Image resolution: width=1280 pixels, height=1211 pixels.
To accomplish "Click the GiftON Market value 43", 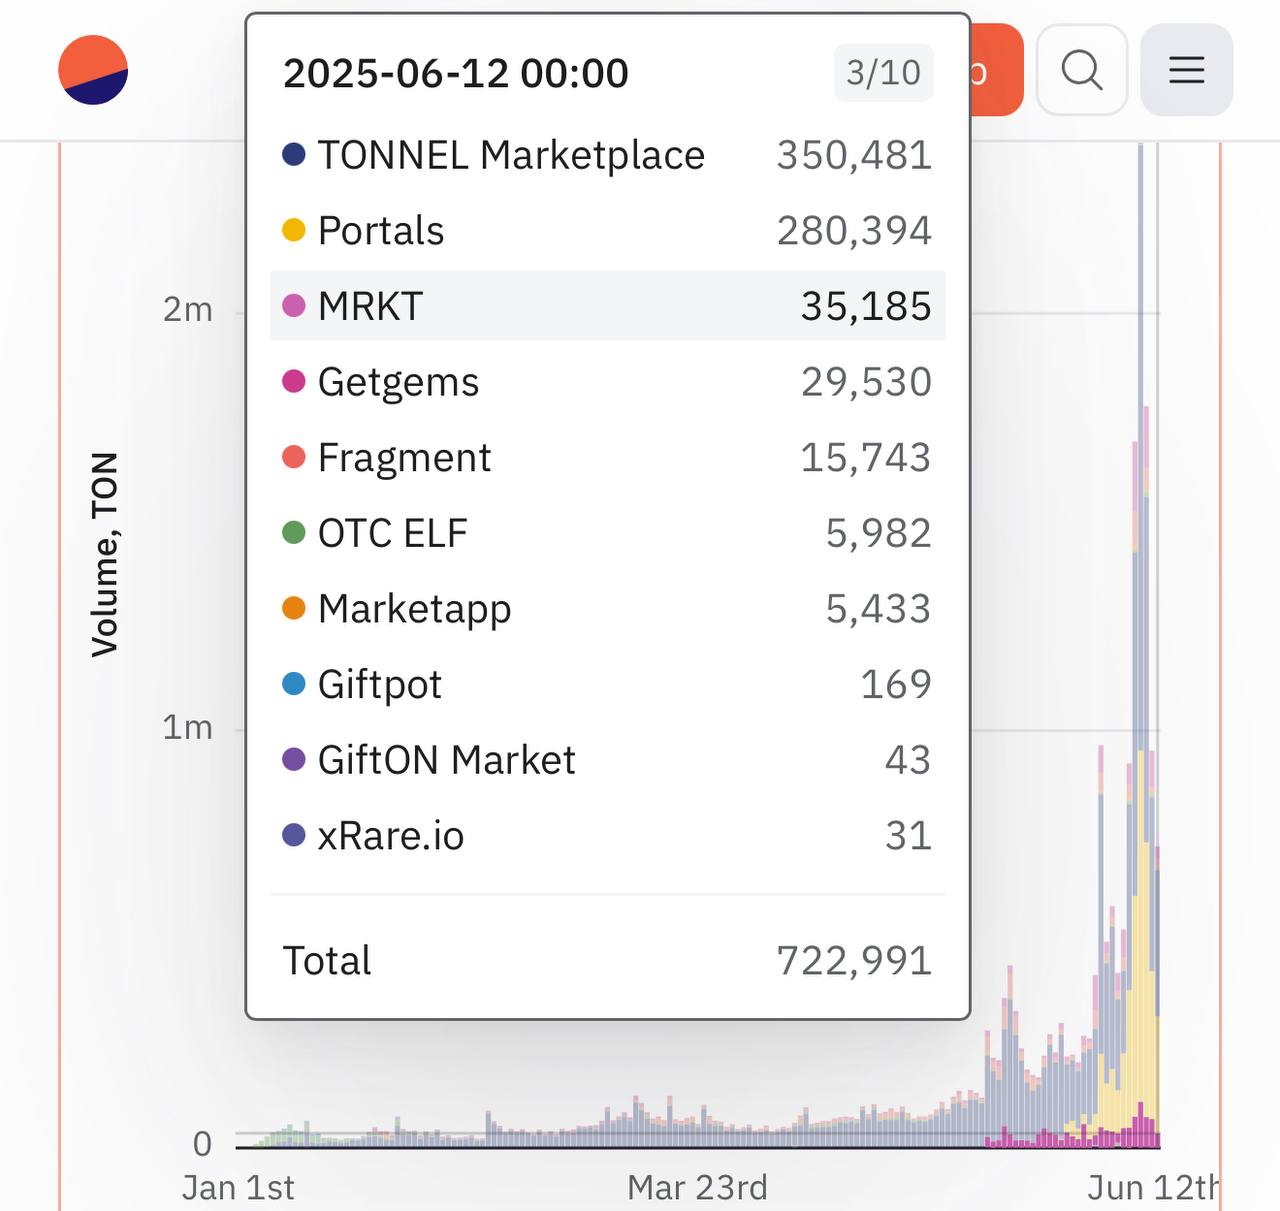I will (908, 760).
